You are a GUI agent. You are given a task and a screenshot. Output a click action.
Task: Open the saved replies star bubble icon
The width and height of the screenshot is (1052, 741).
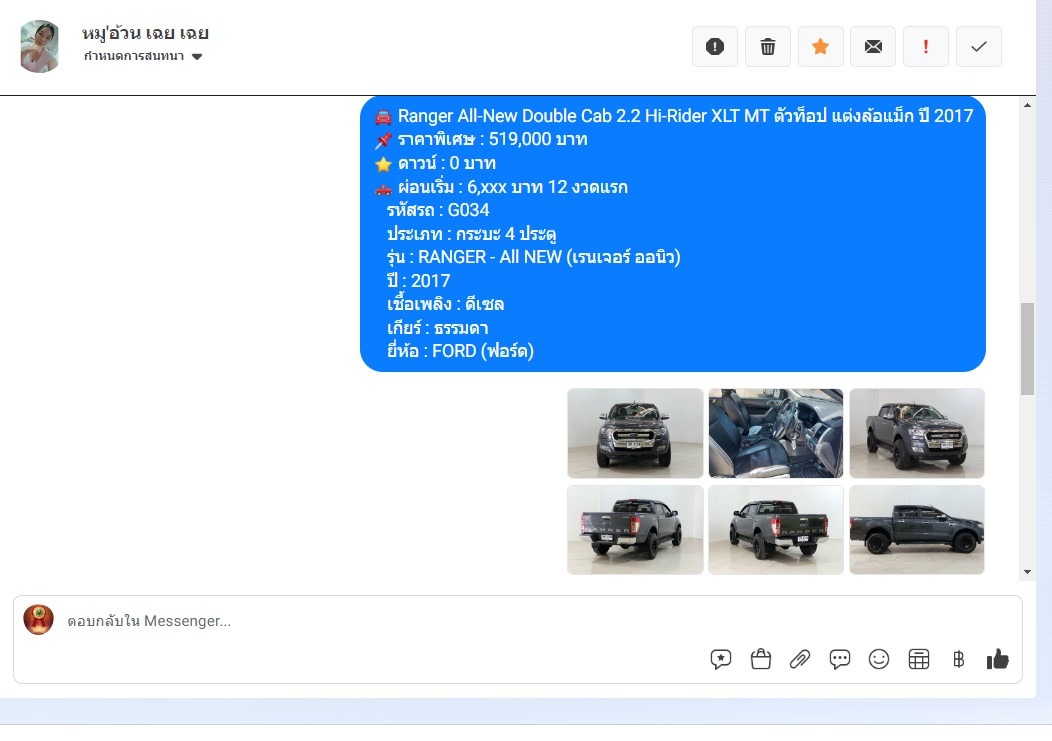721,659
